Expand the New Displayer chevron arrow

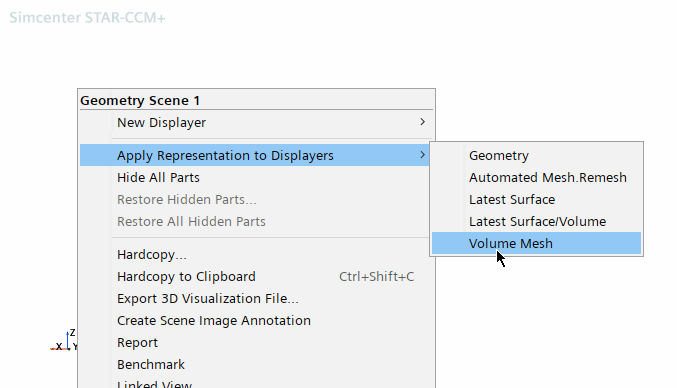423,122
